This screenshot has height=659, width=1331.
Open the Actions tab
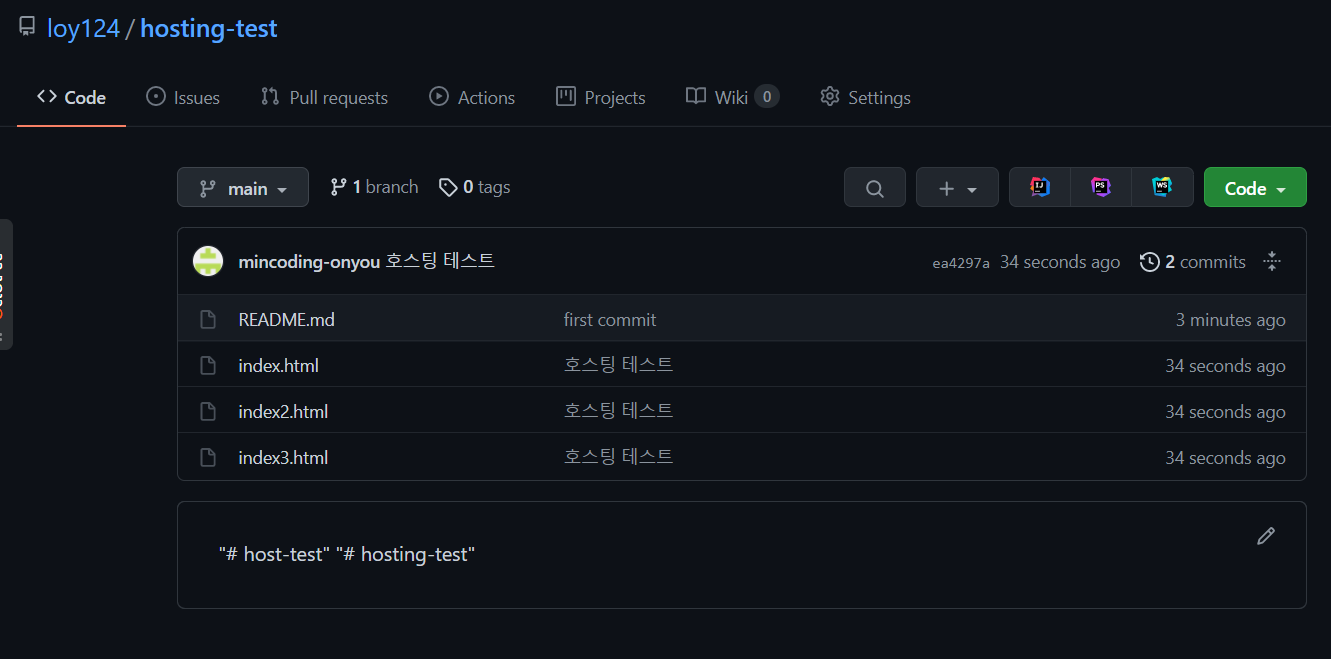(472, 97)
